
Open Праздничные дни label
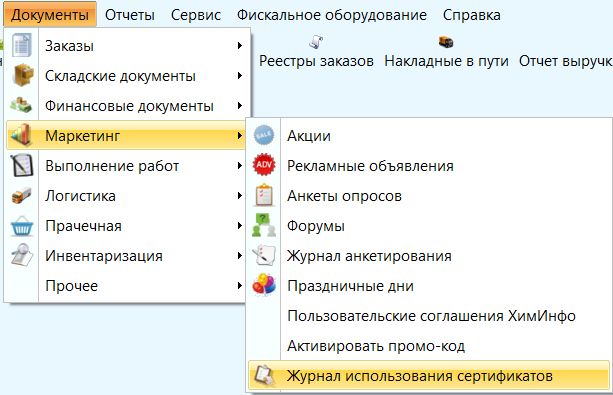(350, 286)
